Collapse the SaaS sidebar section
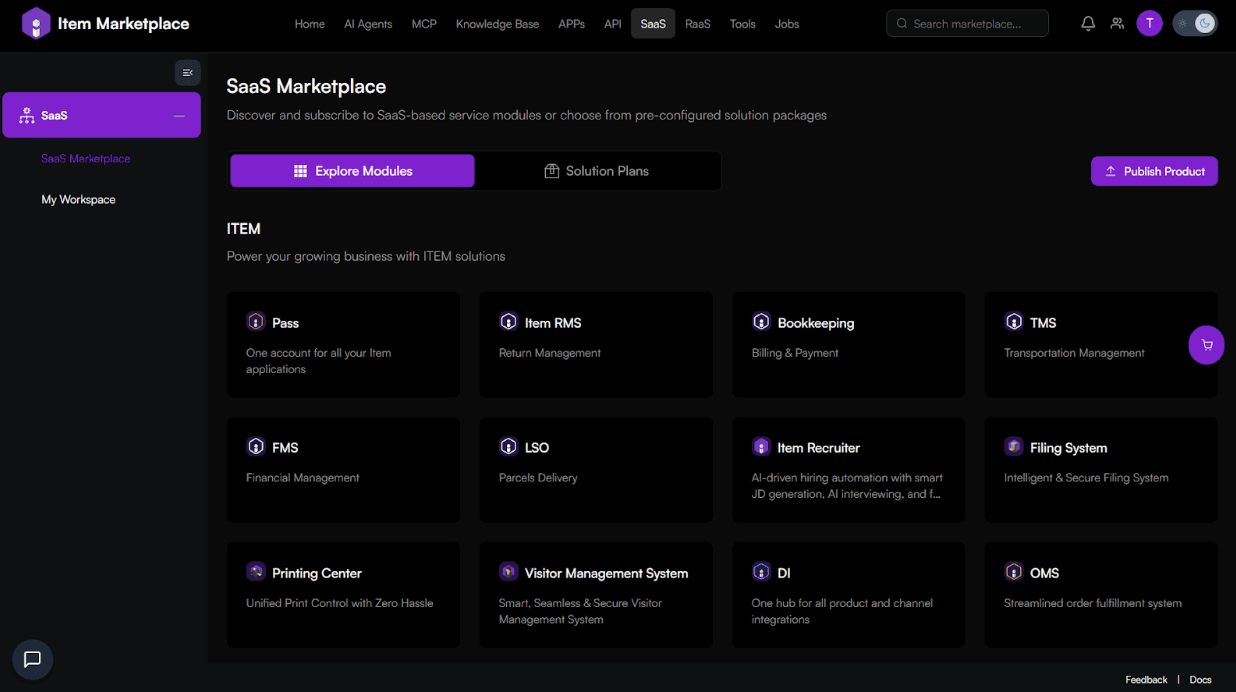 179,116
